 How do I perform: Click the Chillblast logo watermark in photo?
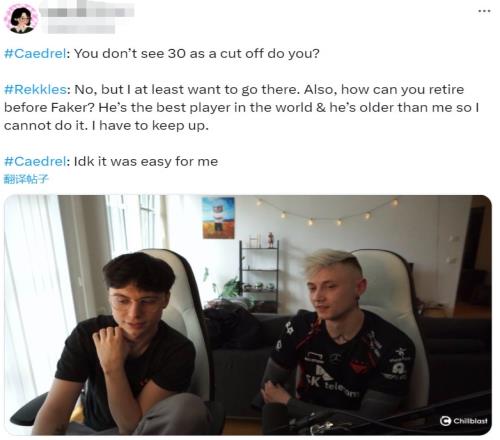pyautogui.click(x=463, y=421)
